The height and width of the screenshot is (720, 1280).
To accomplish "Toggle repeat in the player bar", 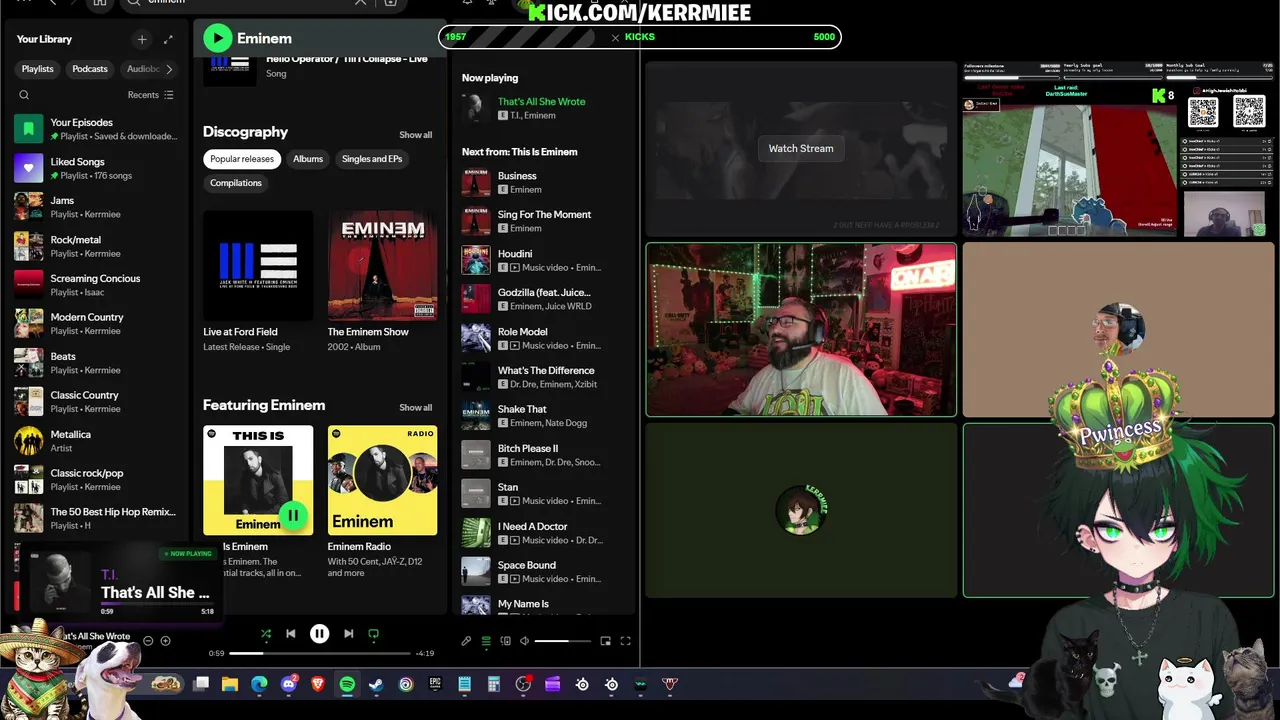I will pos(374,634).
